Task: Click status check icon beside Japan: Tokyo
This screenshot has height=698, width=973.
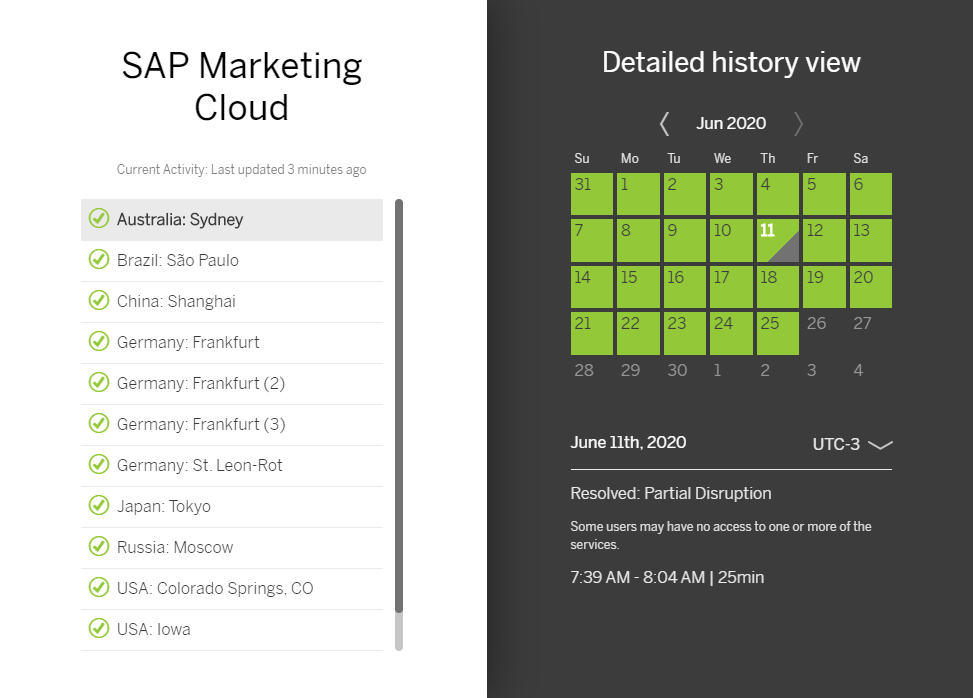Action: click(99, 505)
